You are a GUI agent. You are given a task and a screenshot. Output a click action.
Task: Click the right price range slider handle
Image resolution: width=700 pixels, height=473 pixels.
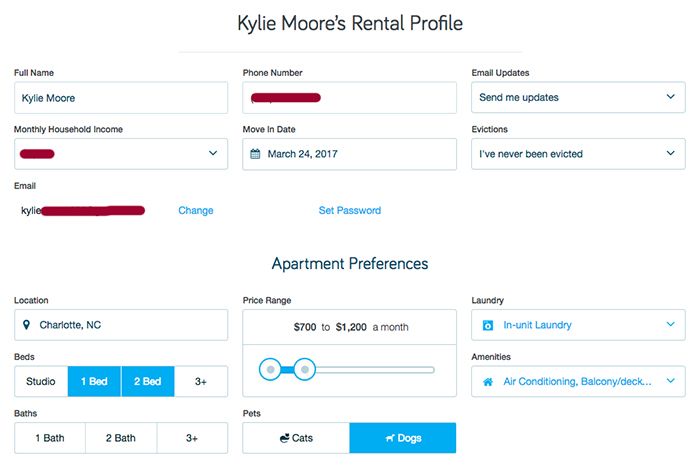[305, 370]
